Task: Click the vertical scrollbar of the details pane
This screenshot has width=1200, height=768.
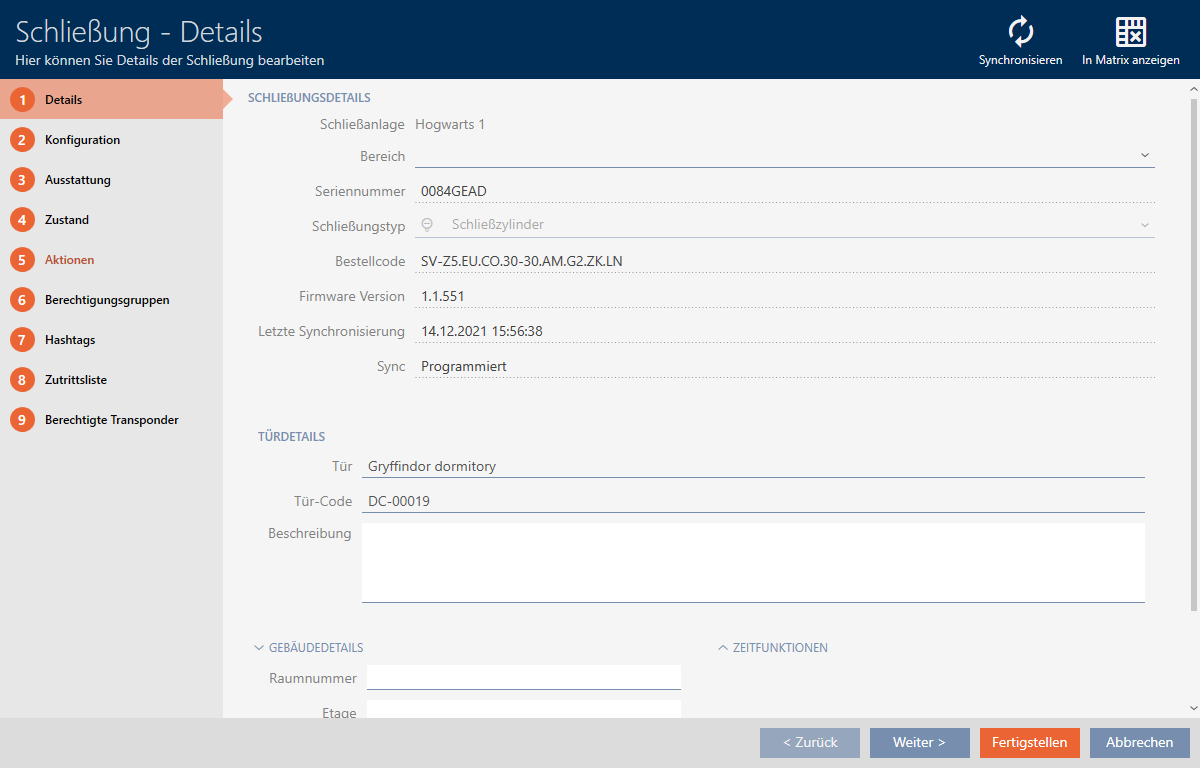Action: [1192, 350]
